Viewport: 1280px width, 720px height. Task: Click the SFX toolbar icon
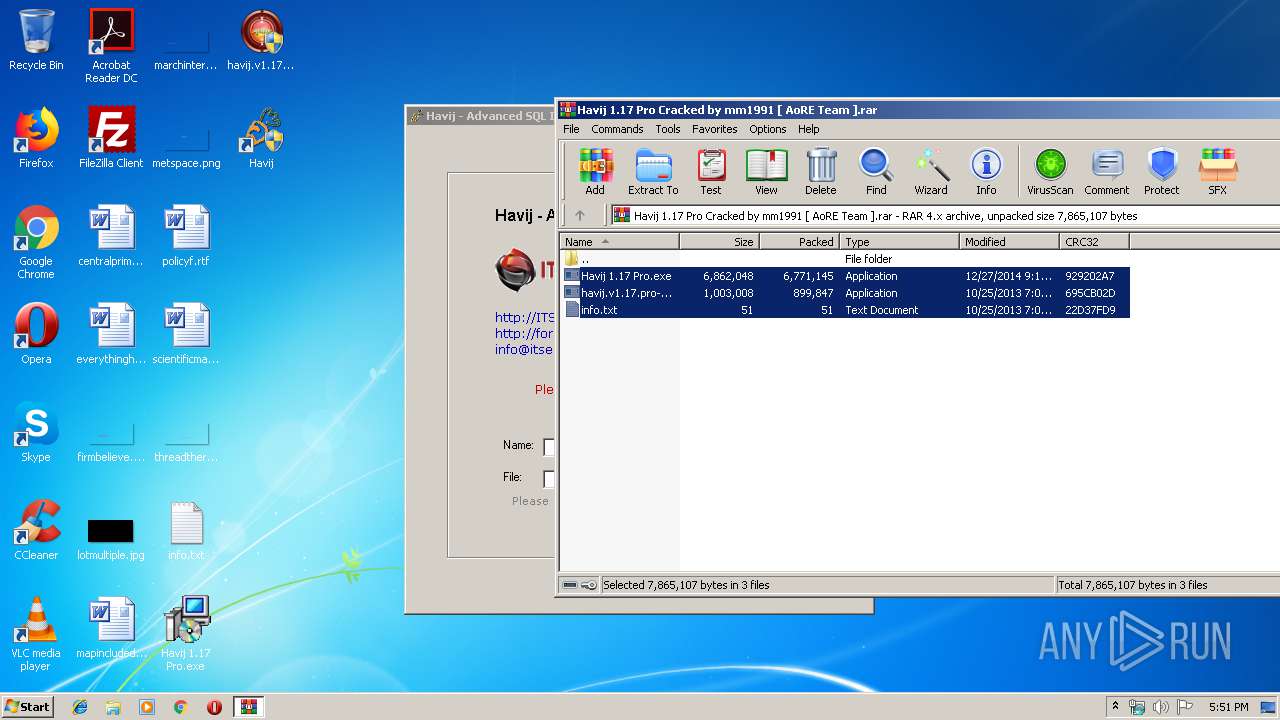(x=1217, y=171)
